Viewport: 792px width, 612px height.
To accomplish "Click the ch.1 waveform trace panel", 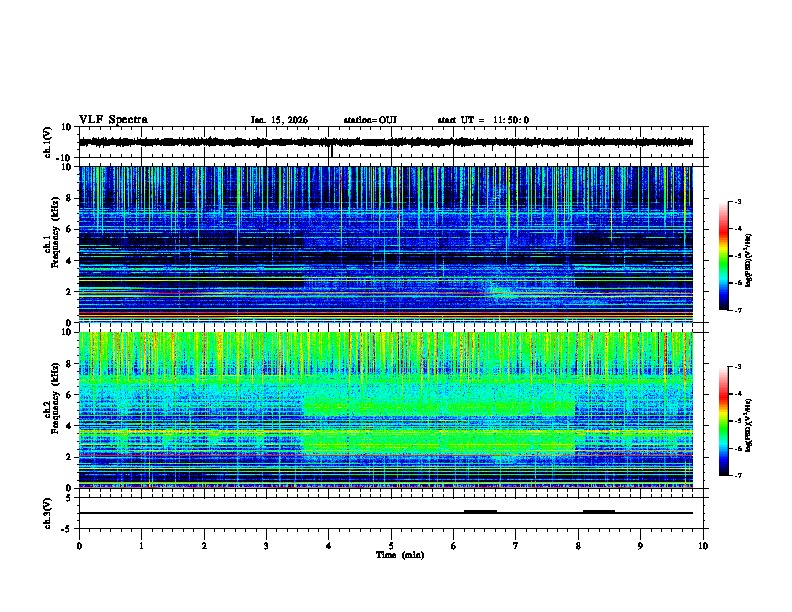I will pyautogui.click(x=391, y=142).
